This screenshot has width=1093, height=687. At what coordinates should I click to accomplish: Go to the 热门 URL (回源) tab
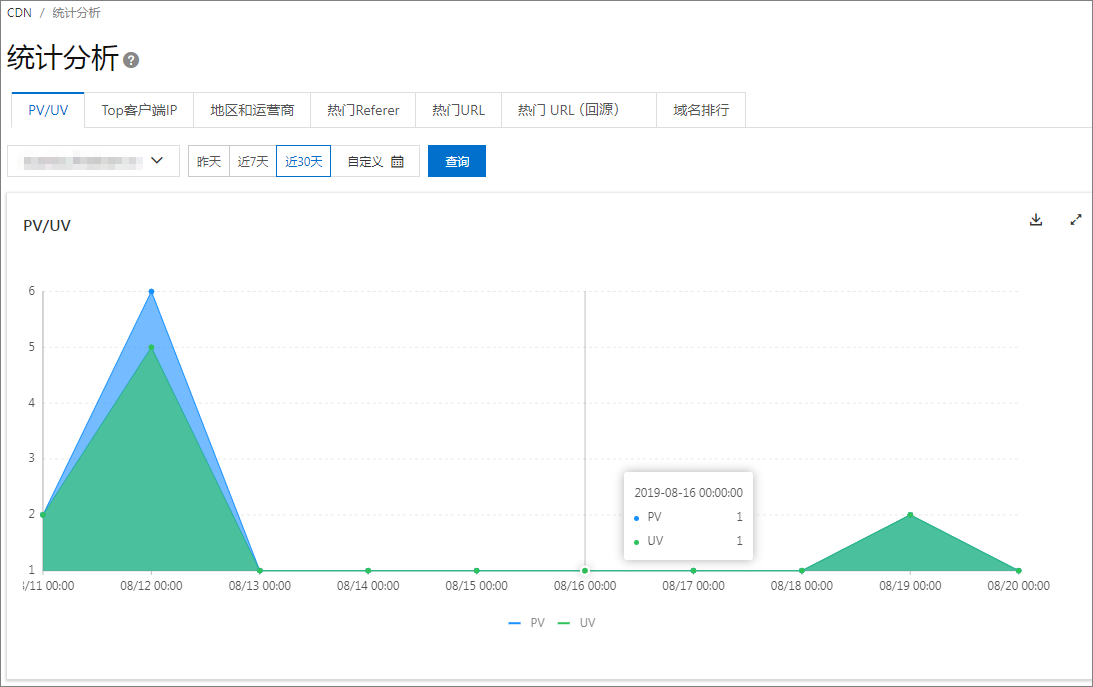coord(579,110)
